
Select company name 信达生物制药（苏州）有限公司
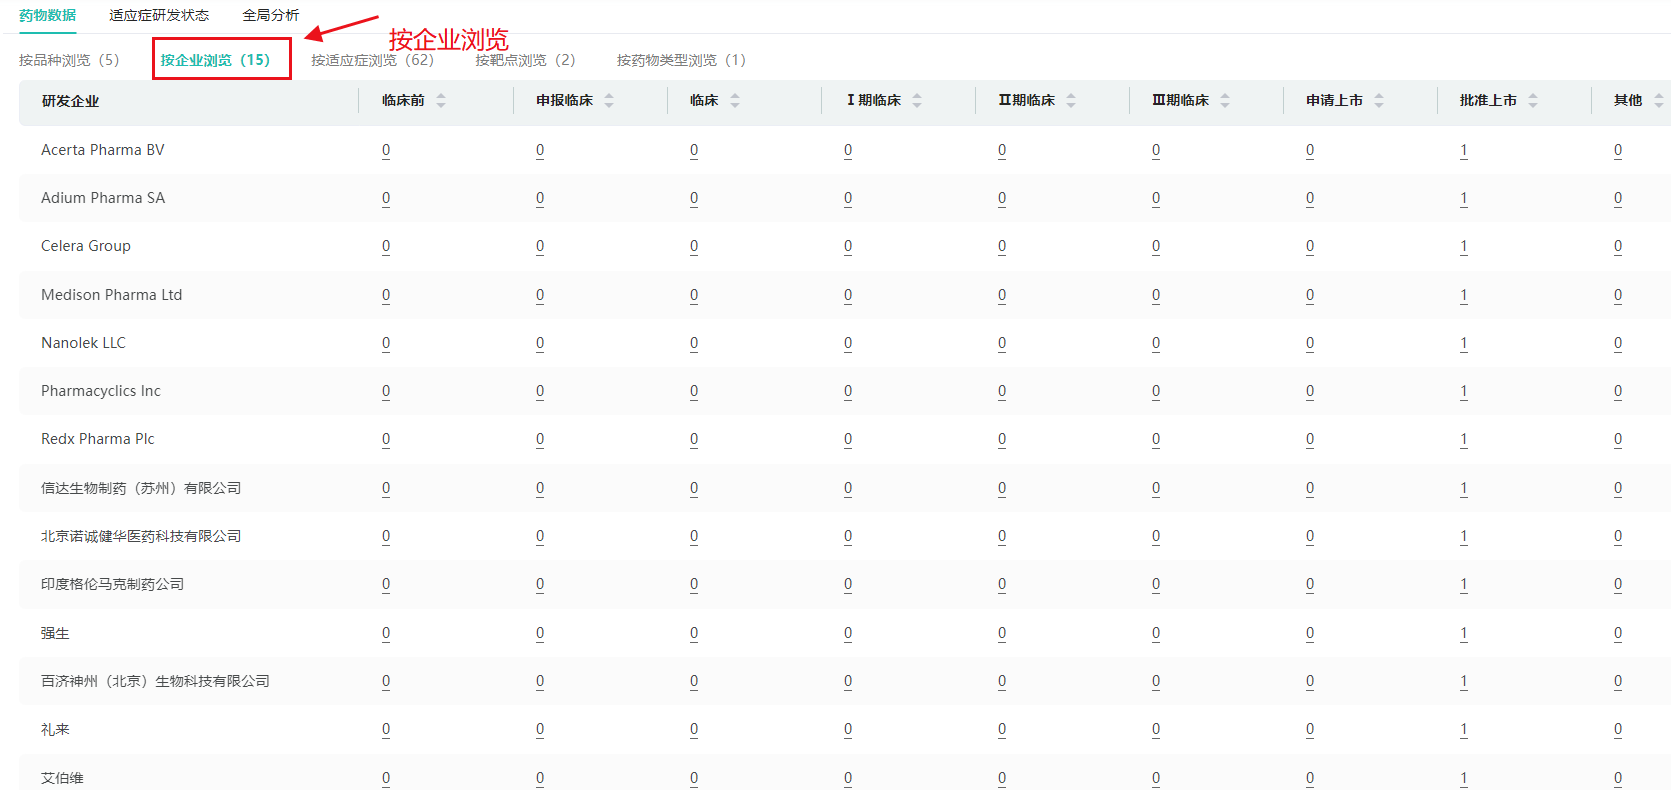(141, 488)
